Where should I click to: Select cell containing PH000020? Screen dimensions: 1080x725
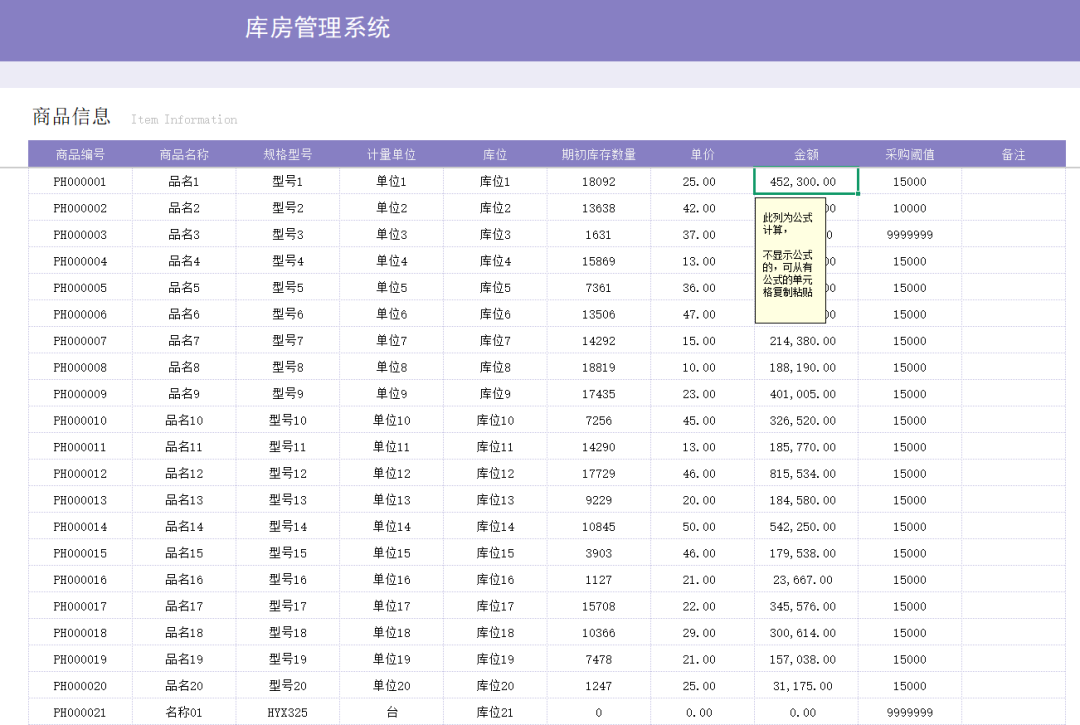80,686
